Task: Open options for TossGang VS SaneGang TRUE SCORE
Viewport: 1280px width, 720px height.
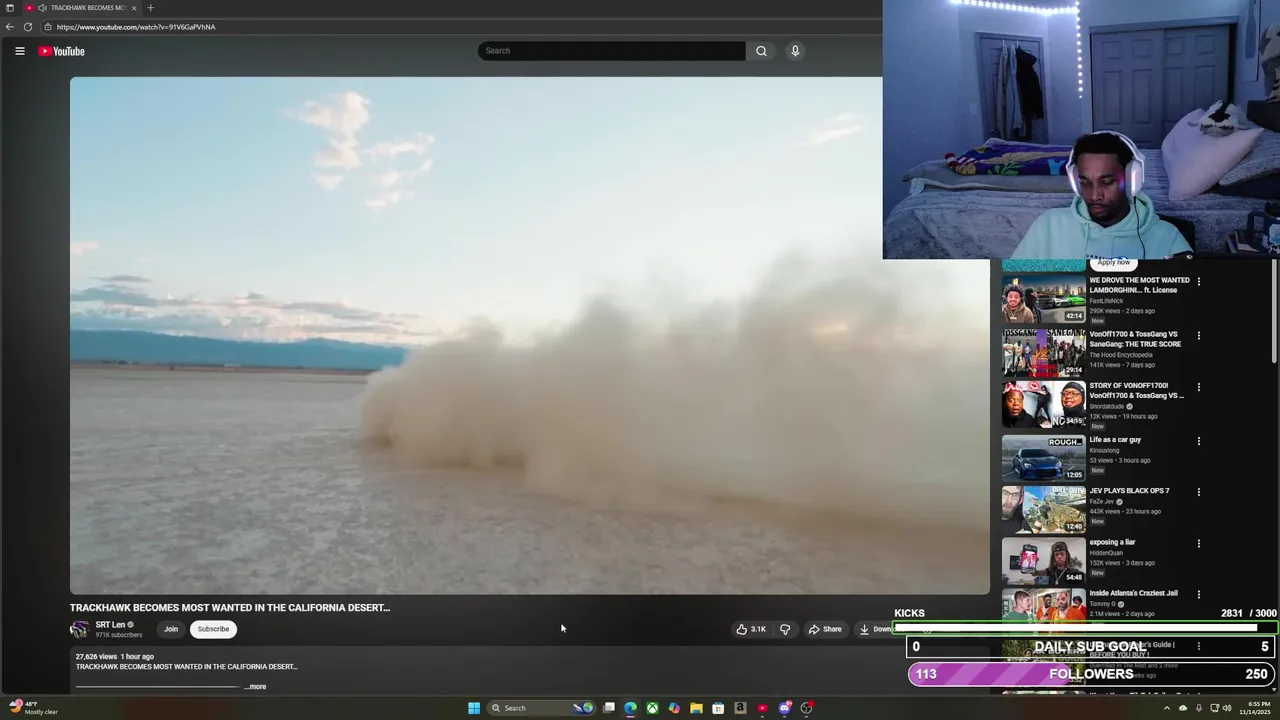Action: 1198,335
